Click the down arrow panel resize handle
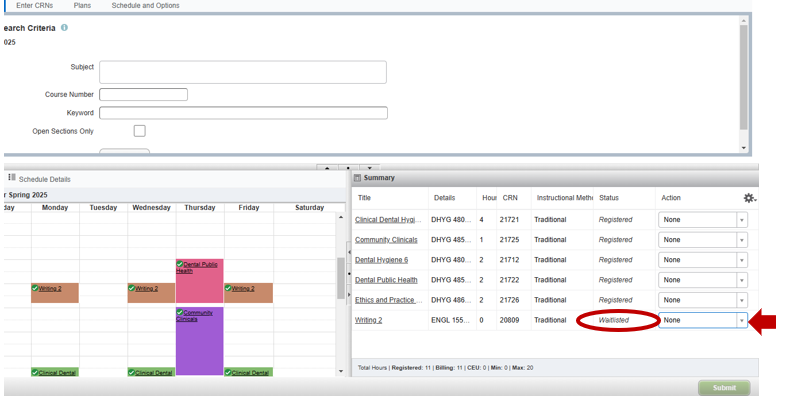 click(370, 167)
